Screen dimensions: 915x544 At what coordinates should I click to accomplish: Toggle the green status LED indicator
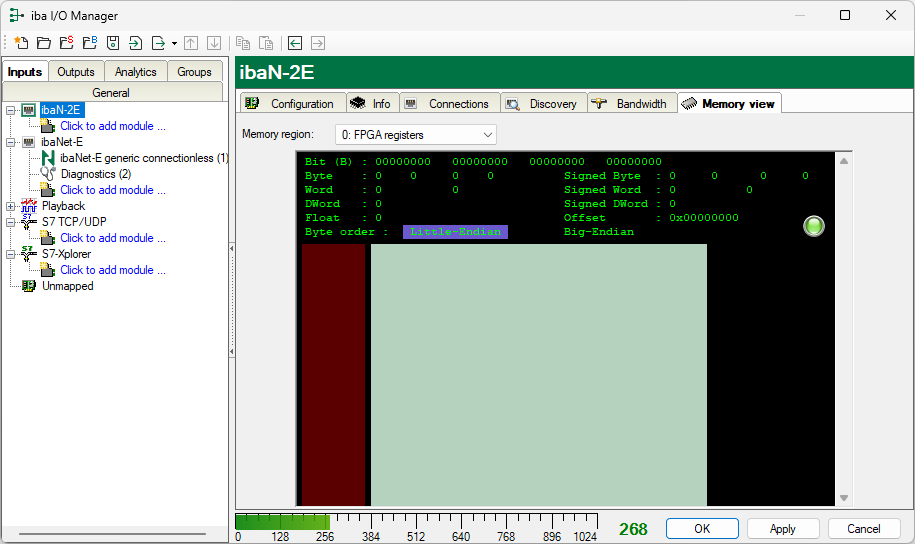click(814, 226)
